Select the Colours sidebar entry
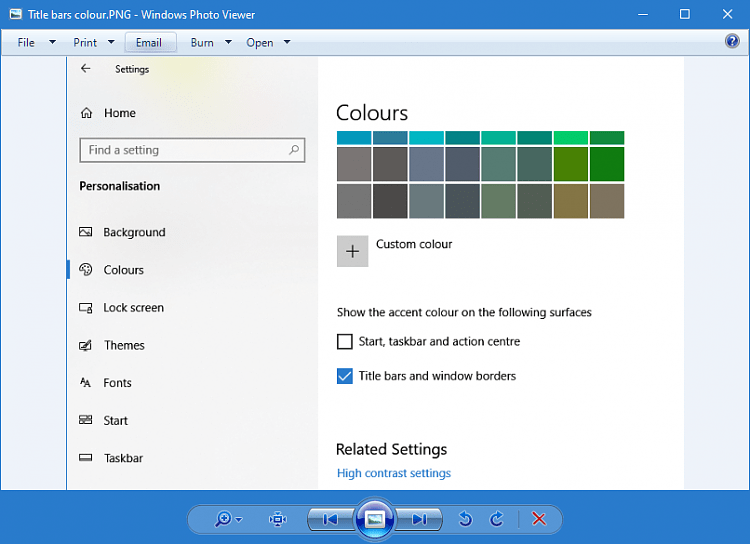 click(x=124, y=270)
